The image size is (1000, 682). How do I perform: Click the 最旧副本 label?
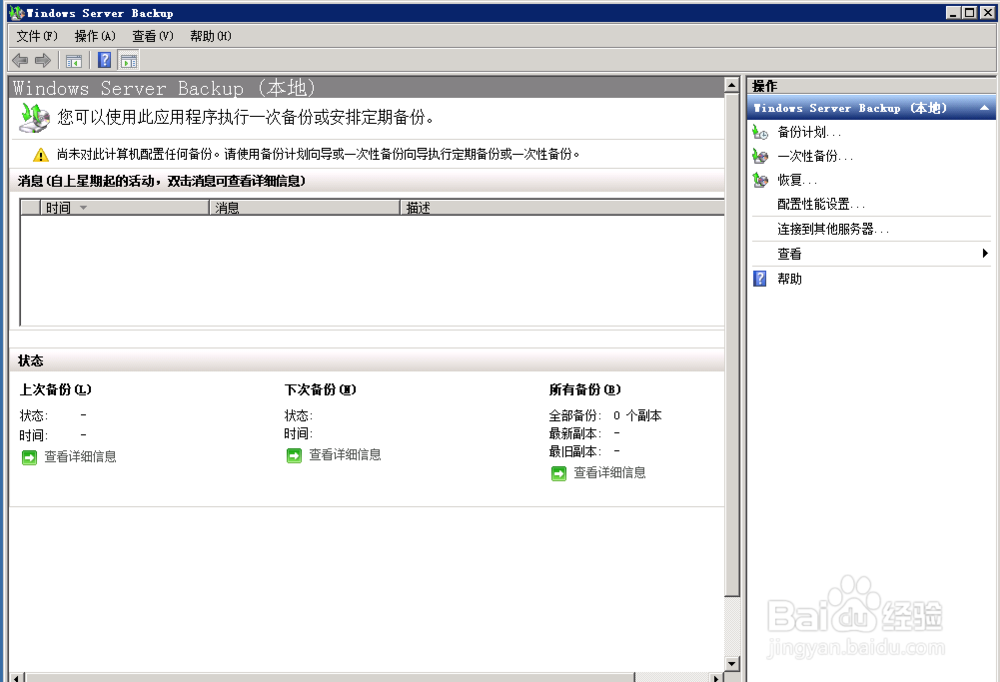(575, 451)
